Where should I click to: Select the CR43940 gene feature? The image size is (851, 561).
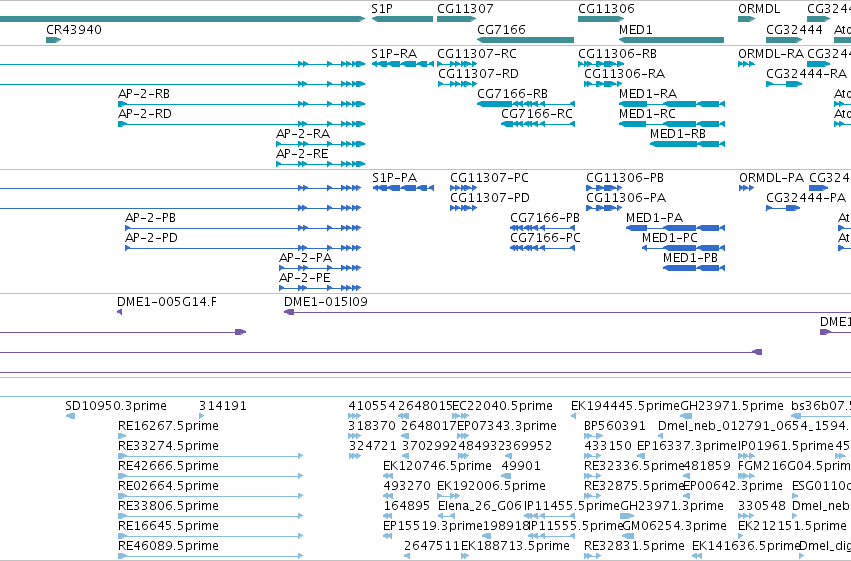[53, 40]
